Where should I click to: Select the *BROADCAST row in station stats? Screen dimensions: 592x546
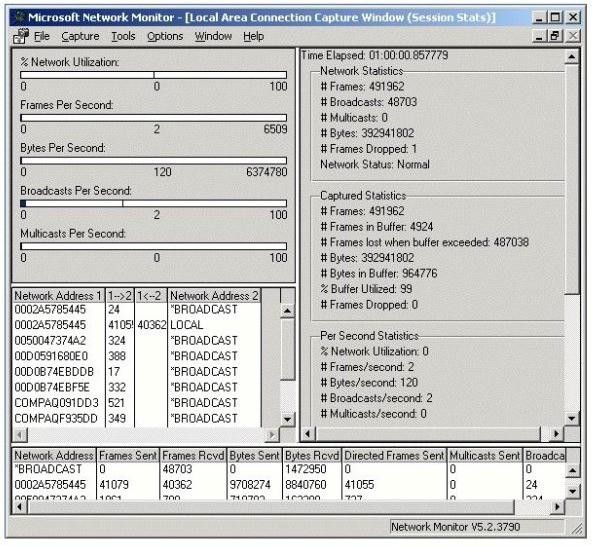tap(289, 469)
